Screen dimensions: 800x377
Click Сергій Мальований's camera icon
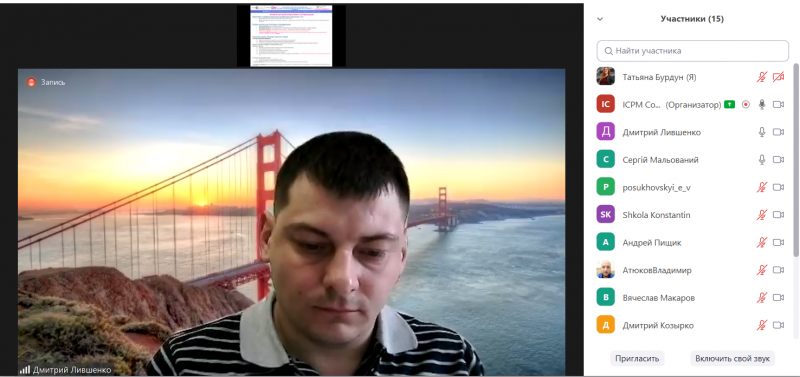pyautogui.click(x=778, y=160)
